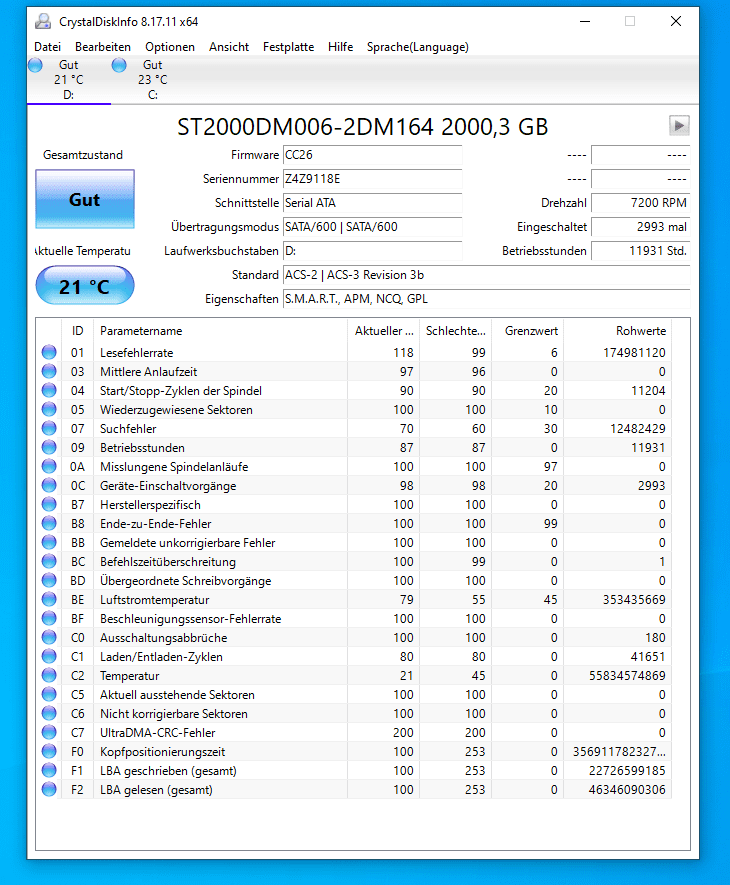
Task: Click the 21 °C temperature button
Action: 85,286
